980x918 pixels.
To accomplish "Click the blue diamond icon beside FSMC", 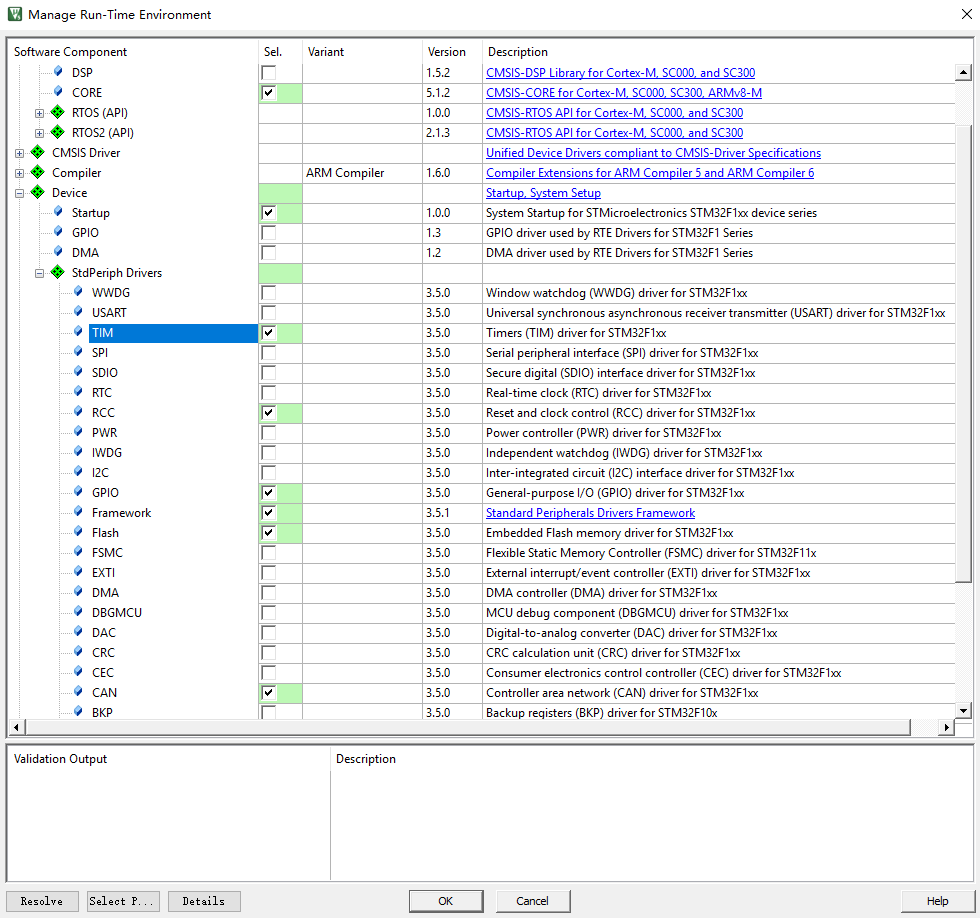I will [78, 551].
